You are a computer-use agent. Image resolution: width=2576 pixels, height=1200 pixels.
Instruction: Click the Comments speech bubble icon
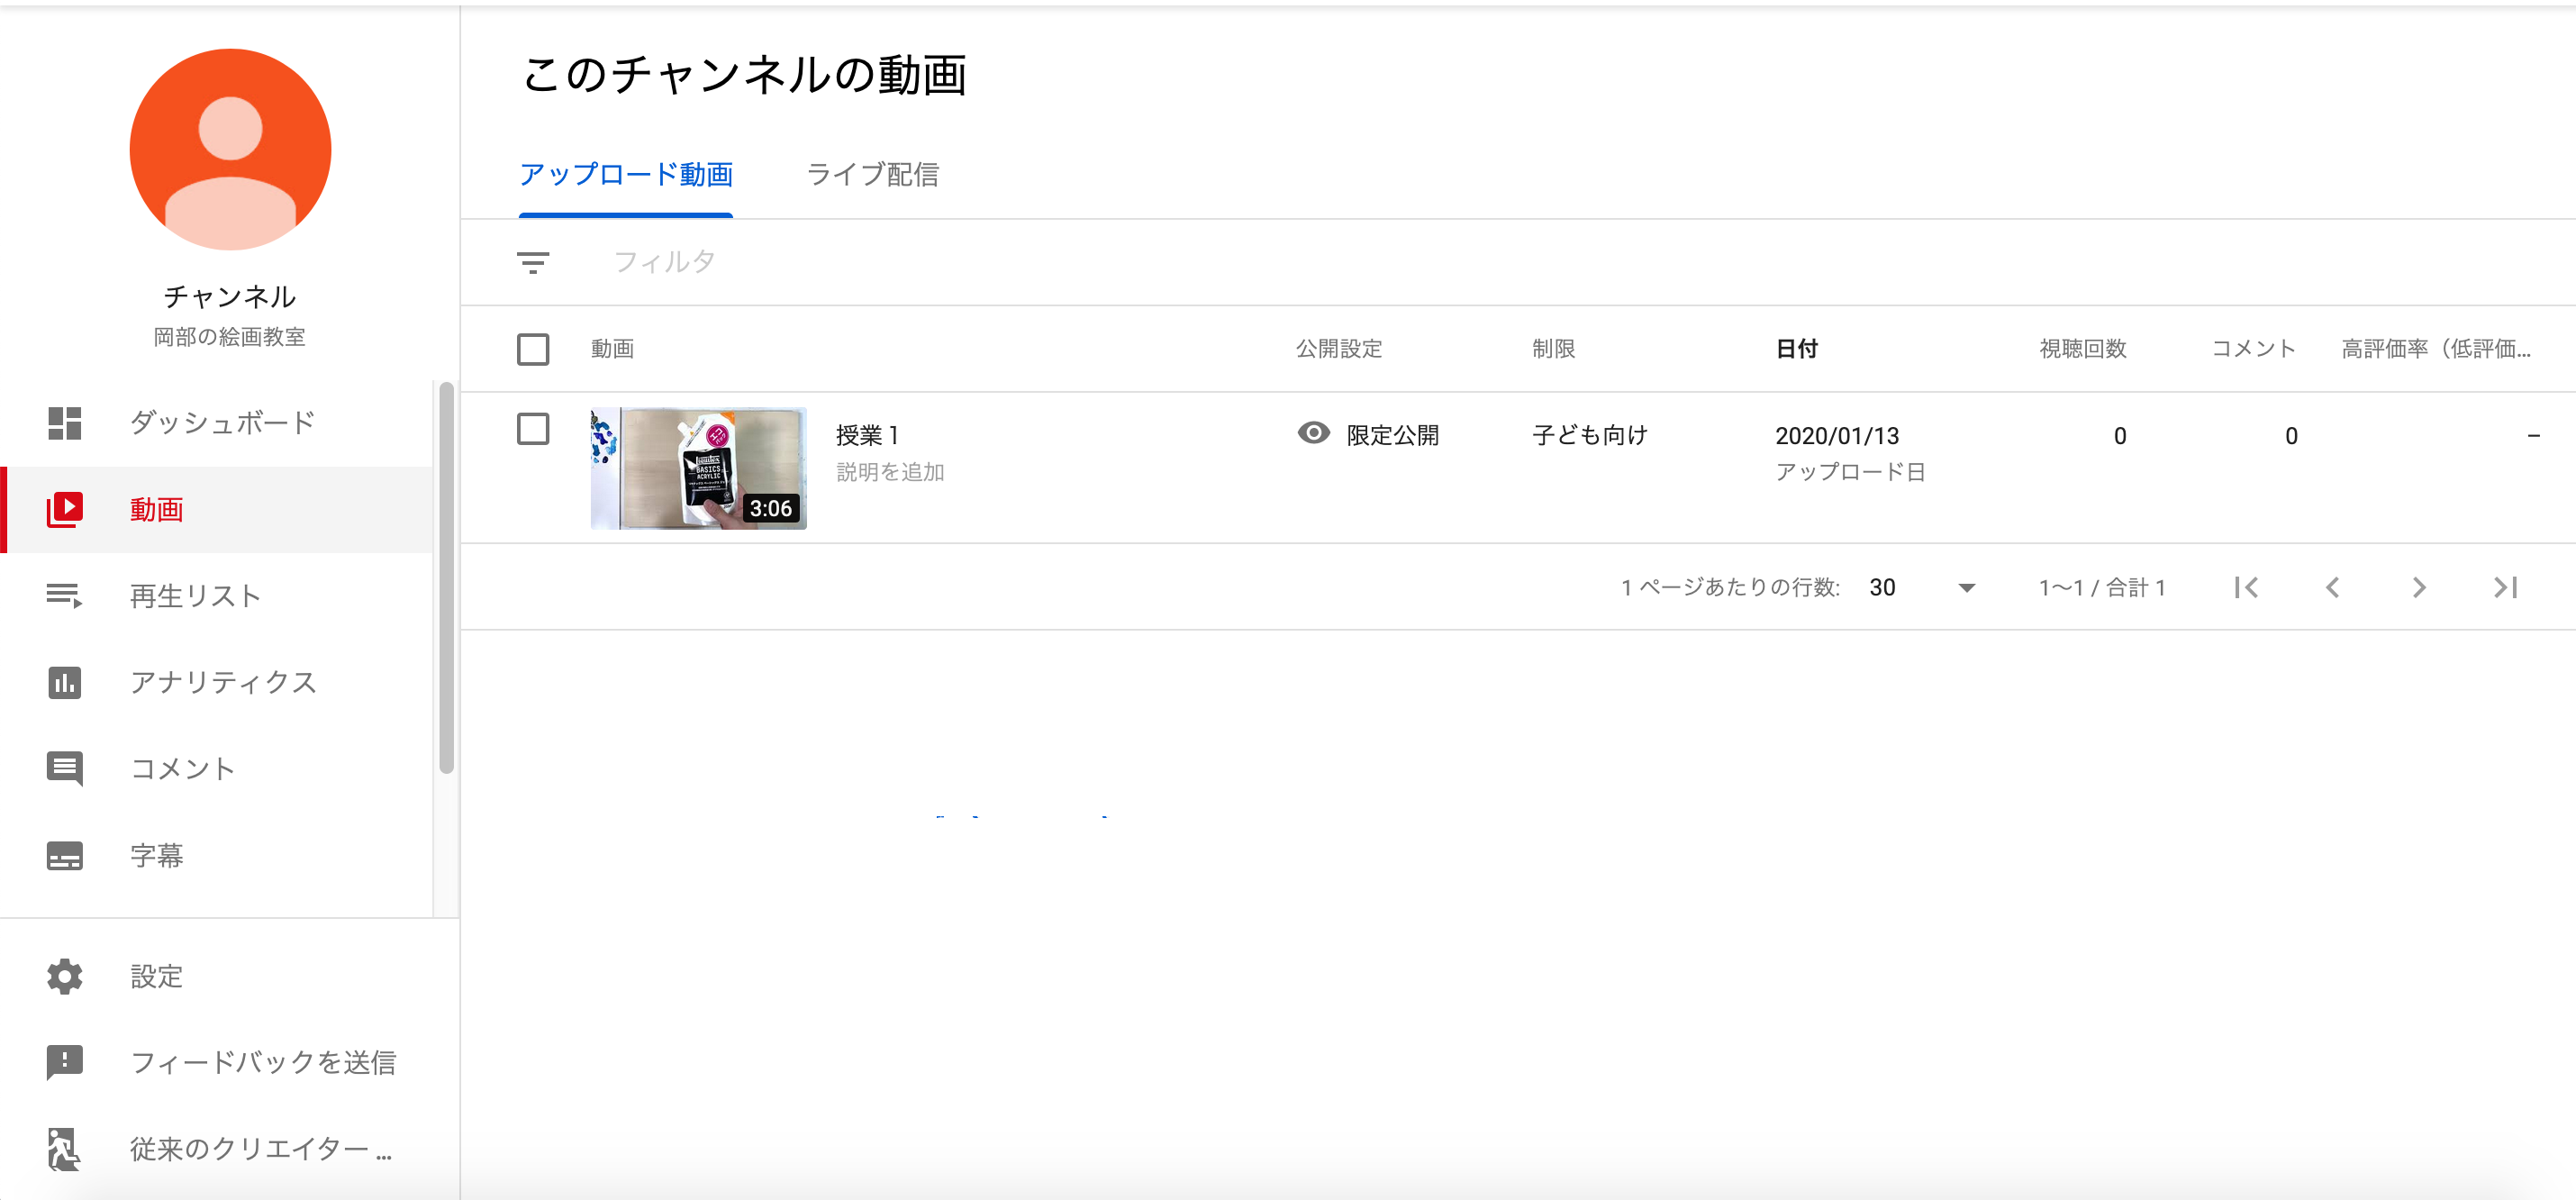pyautogui.click(x=65, y=769)
